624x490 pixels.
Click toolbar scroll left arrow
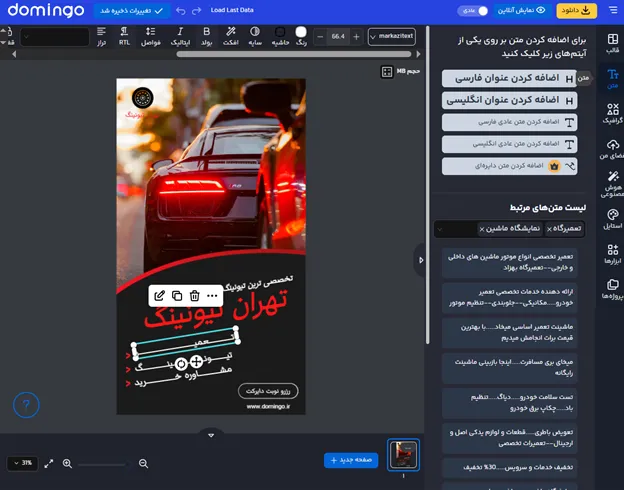point(14,54)
